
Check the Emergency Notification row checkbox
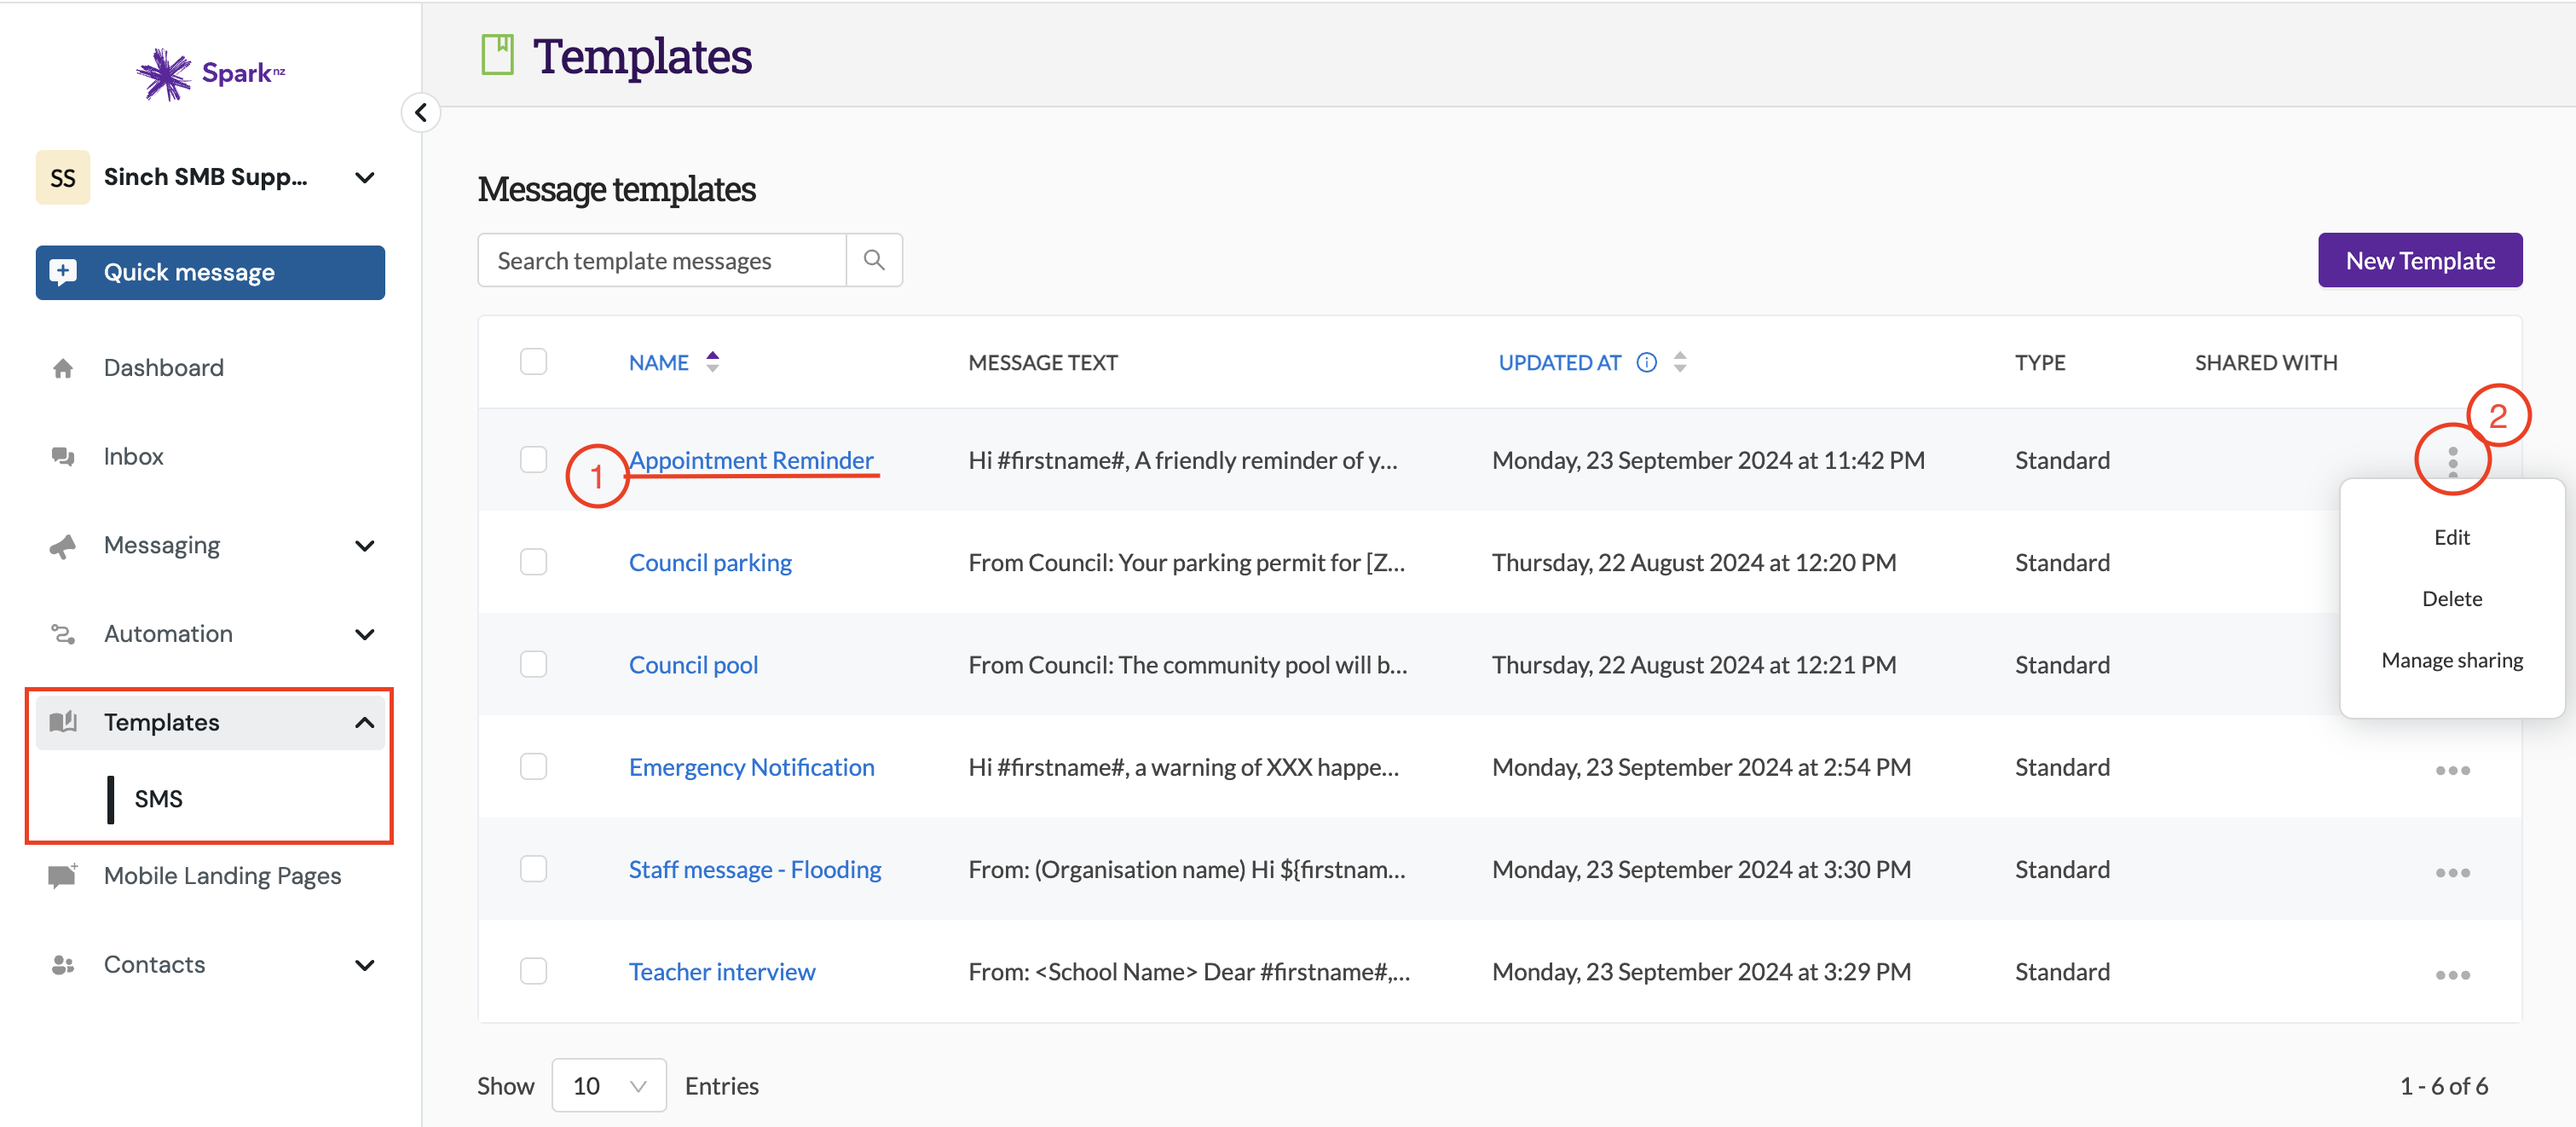[x=533, y=767]
